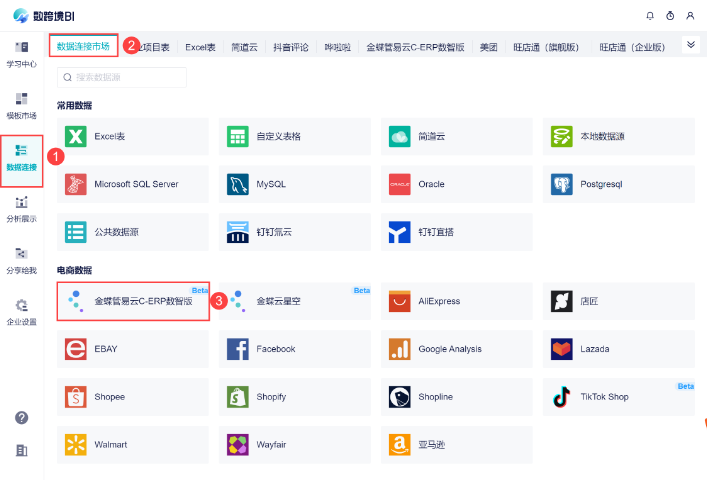Open the 学习中心 sidebar icon
The image size is (707, 480).
21,47
